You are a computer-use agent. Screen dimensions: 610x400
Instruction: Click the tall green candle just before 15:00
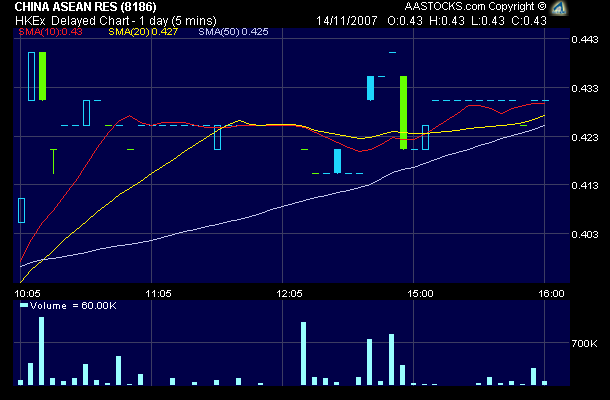[x=403, y=112]
